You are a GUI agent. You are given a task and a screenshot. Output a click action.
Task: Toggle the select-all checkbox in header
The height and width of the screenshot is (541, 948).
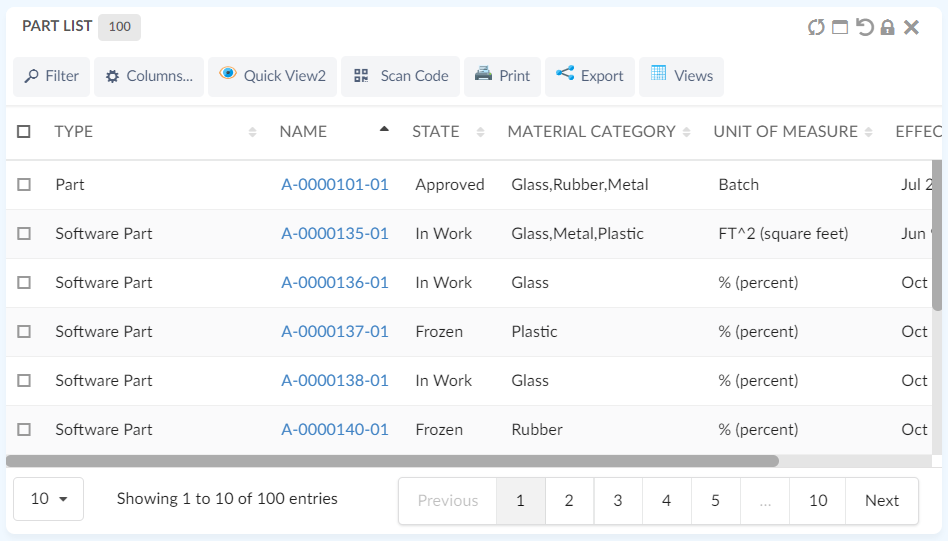[24, 131]
